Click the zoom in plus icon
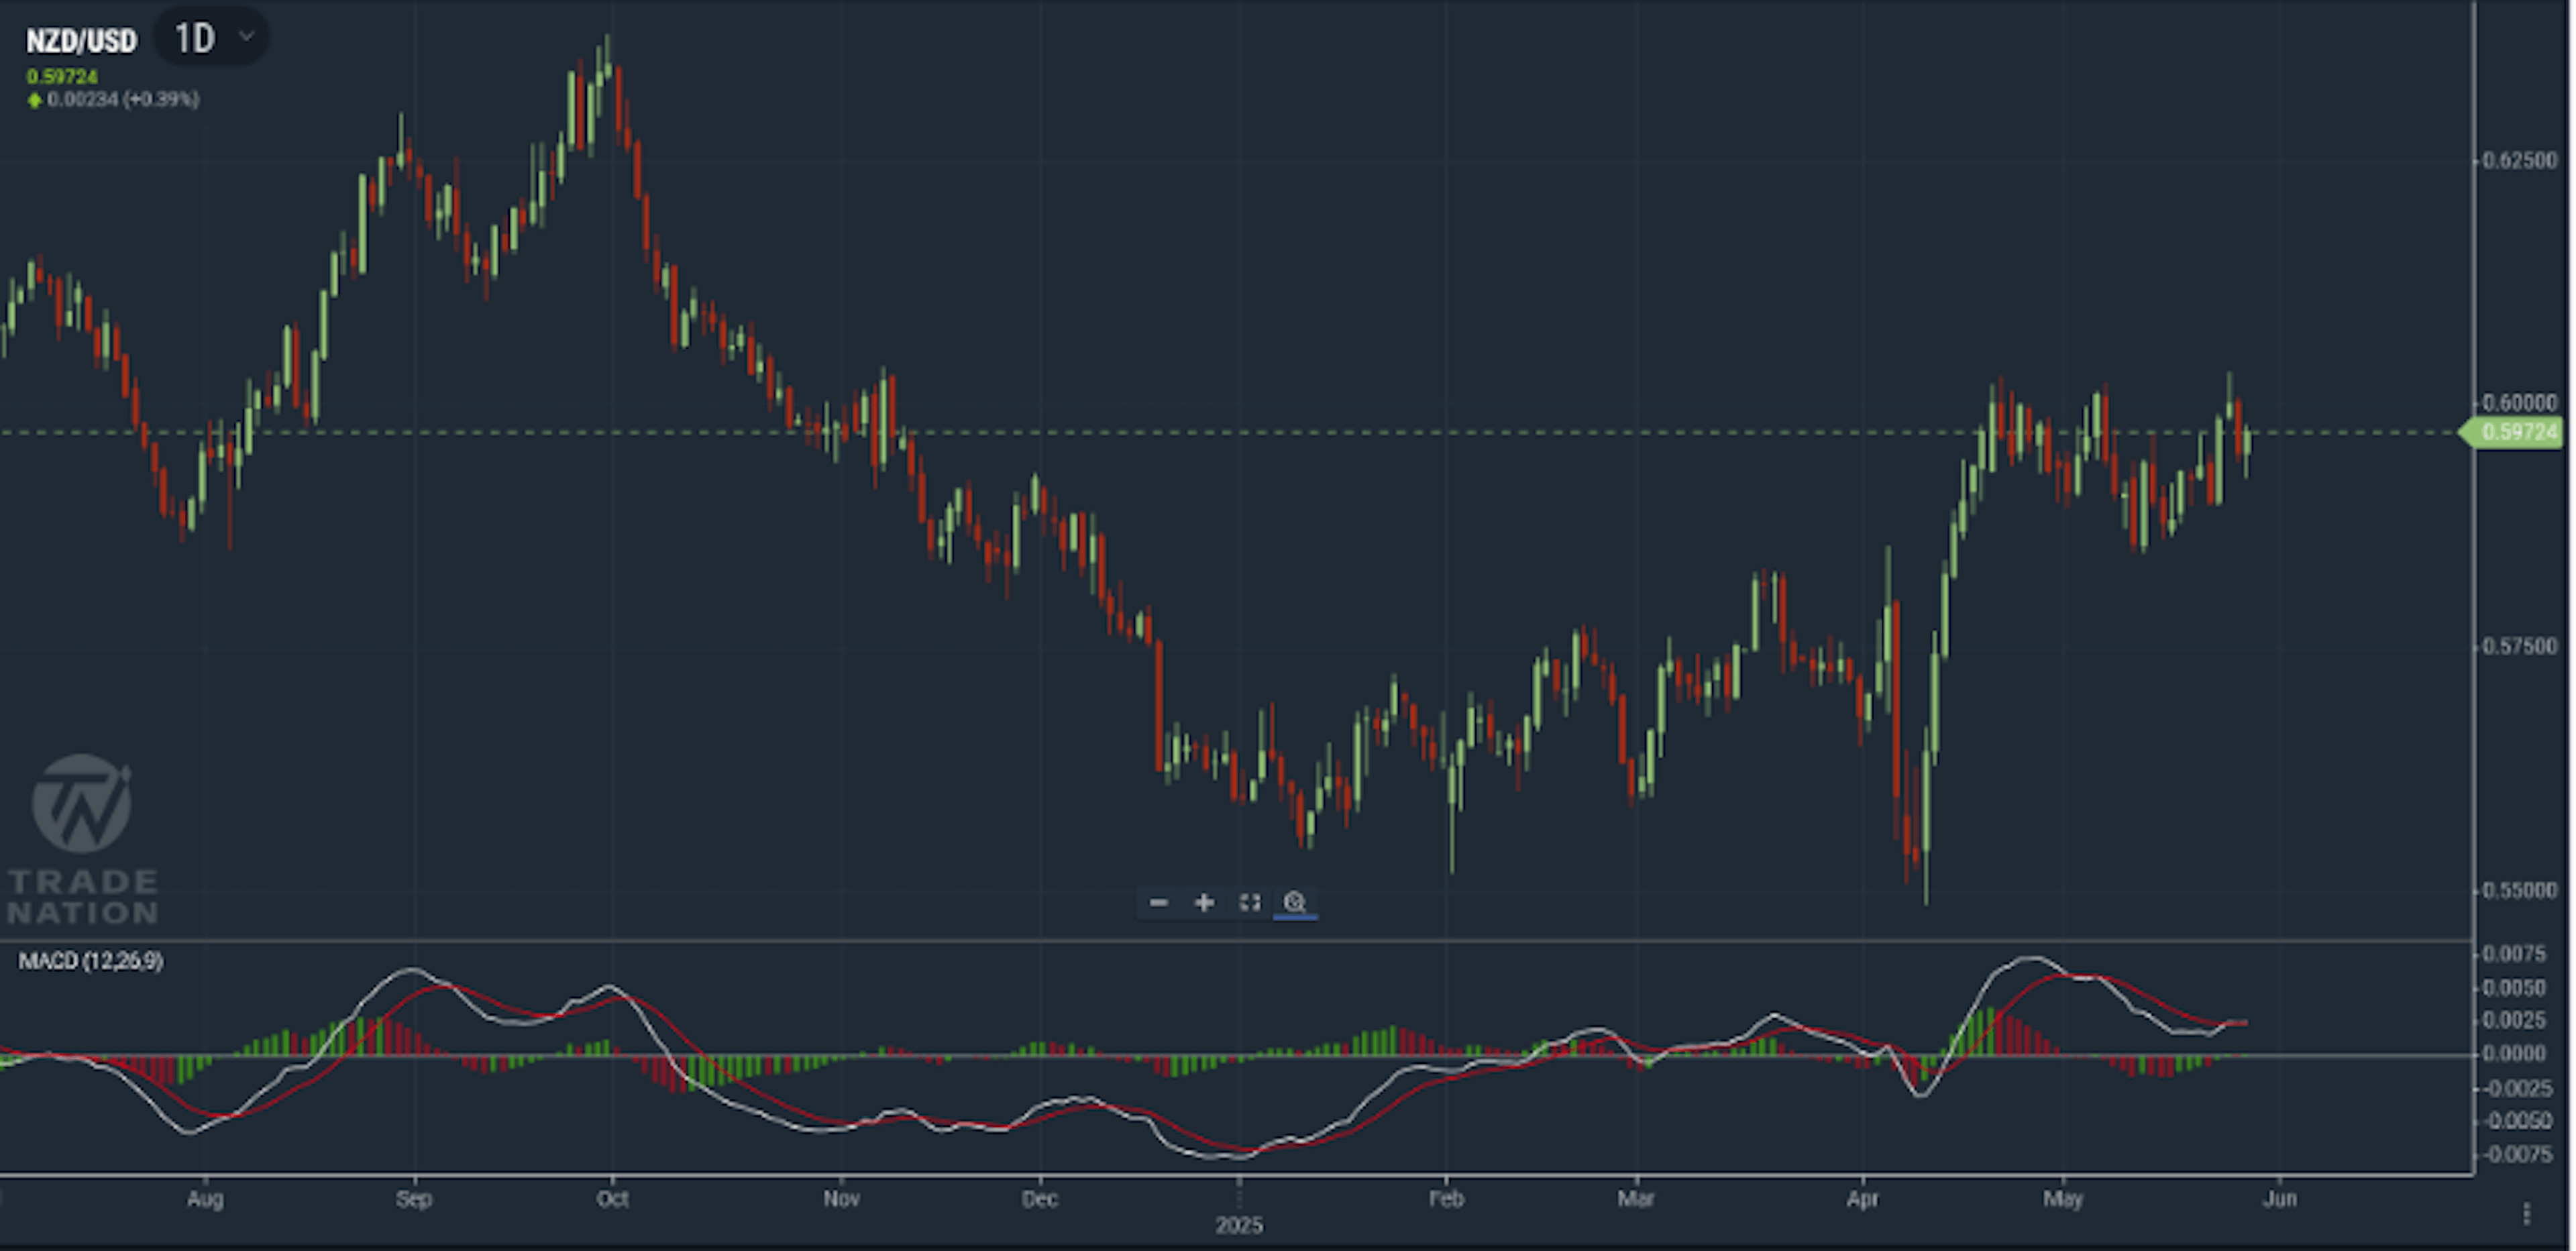This screenshot has height=1251, width=2576. (1204, 902)
